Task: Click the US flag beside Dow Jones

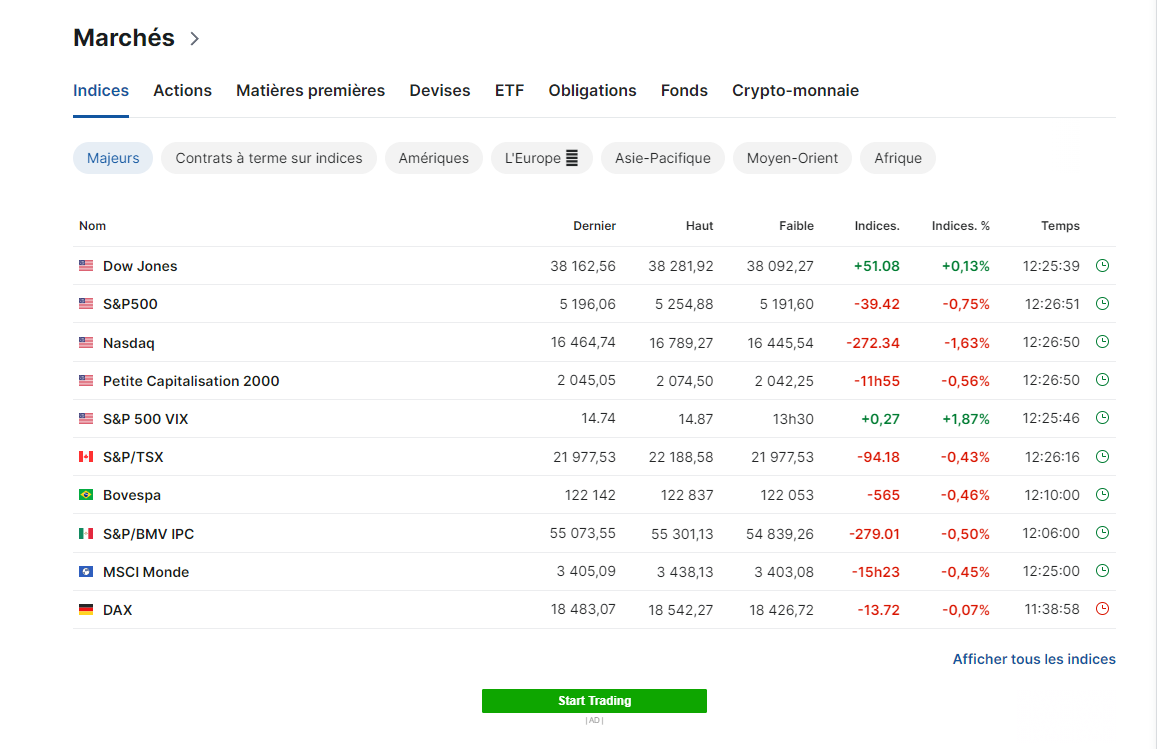Action: (86, 266)
